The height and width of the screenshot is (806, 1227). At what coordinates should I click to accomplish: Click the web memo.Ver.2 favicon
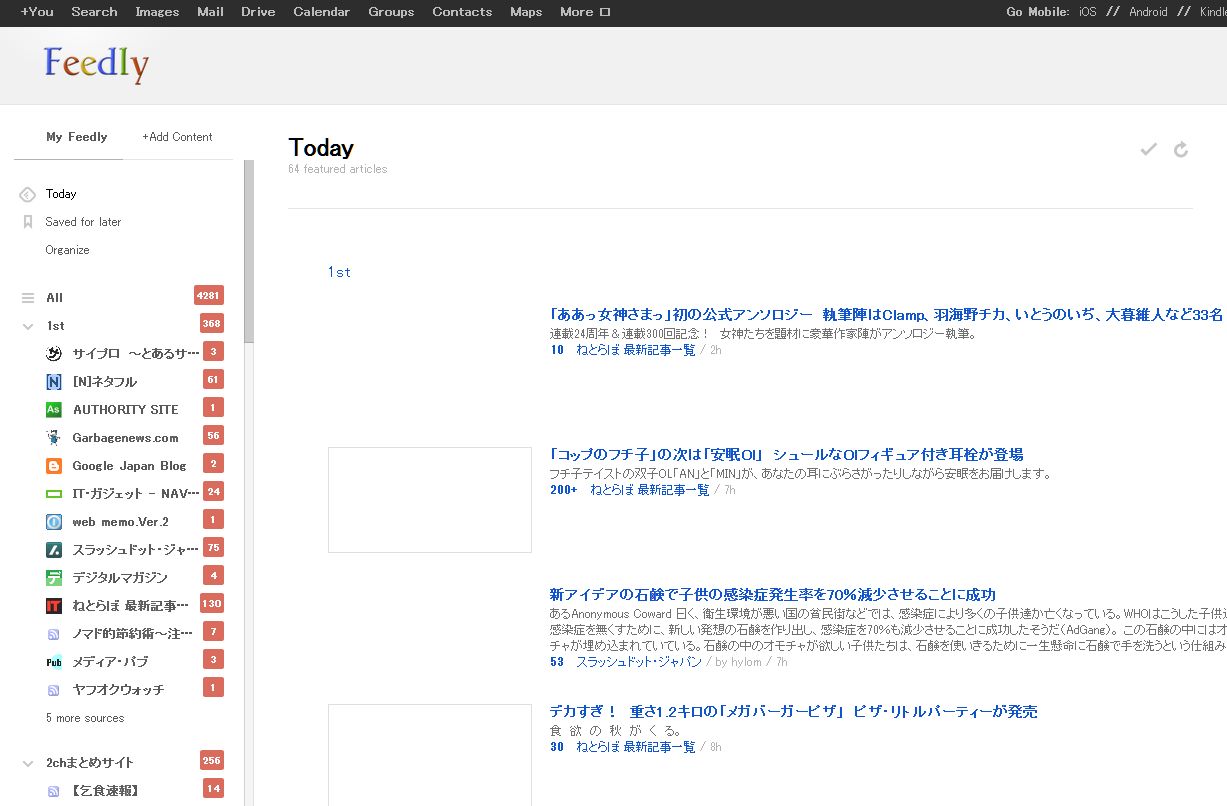pyautogui.click(x=54, y=521)
